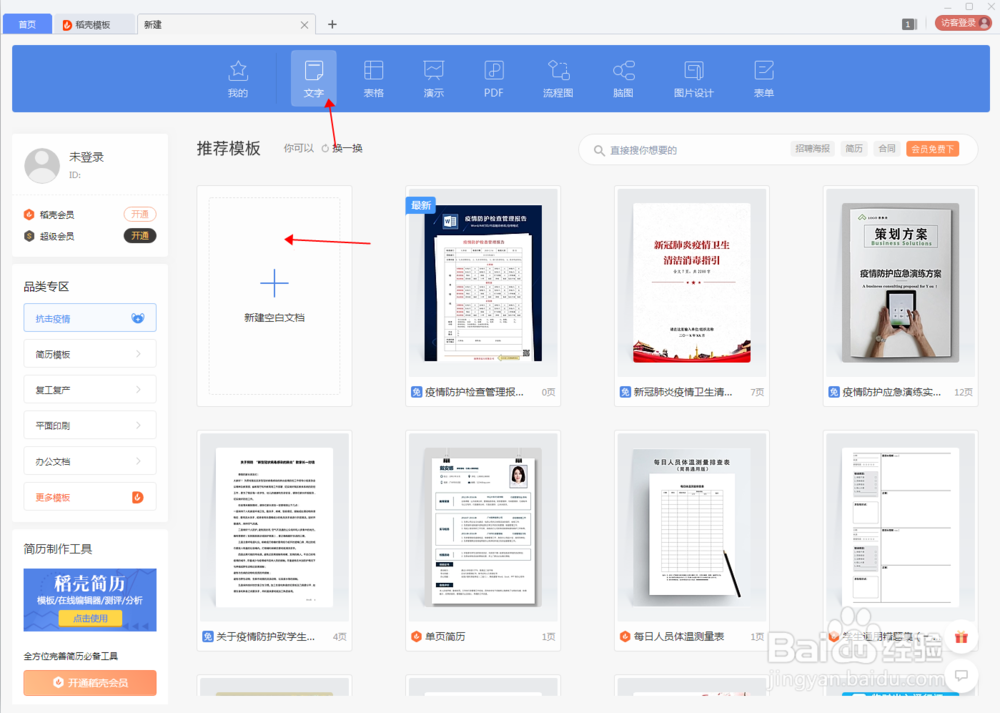Click the 访客登录 login button
This screenshot has width=1000, height=713.
click(x=963, y=23)
